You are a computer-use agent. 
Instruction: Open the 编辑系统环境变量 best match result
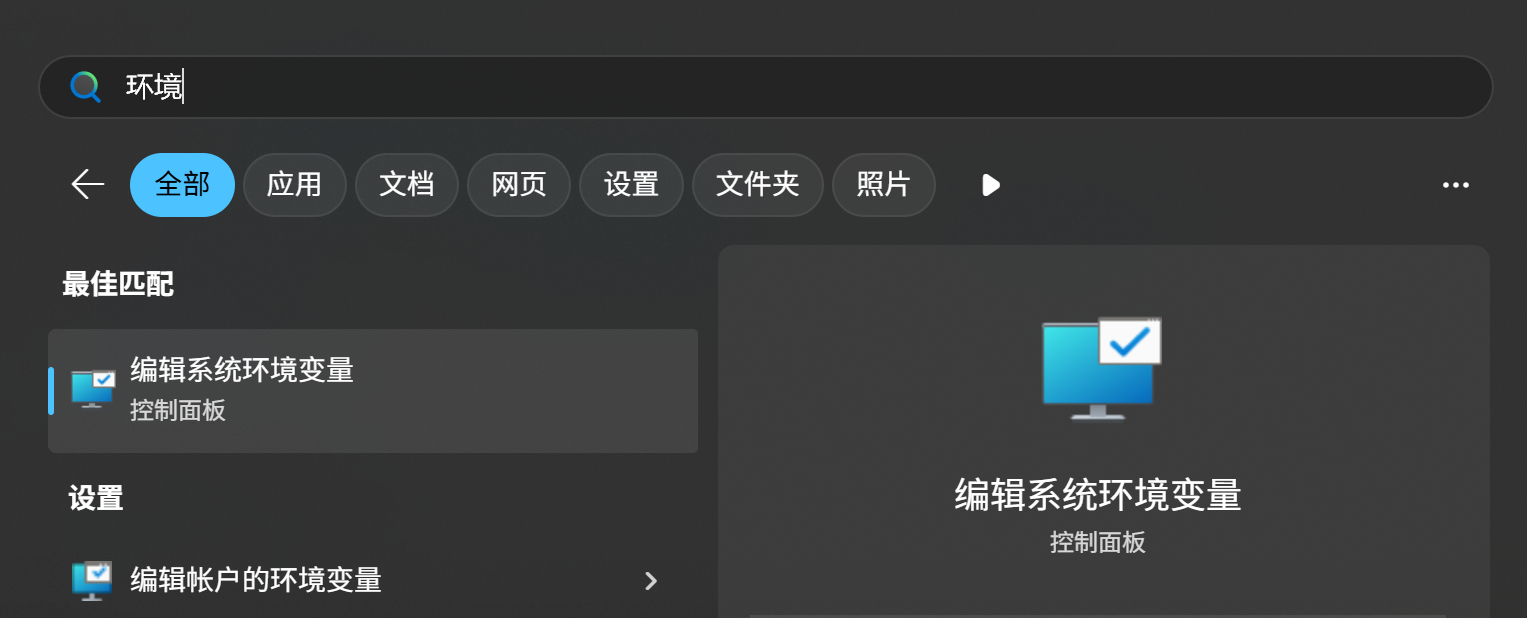click(x=373, y=391)
